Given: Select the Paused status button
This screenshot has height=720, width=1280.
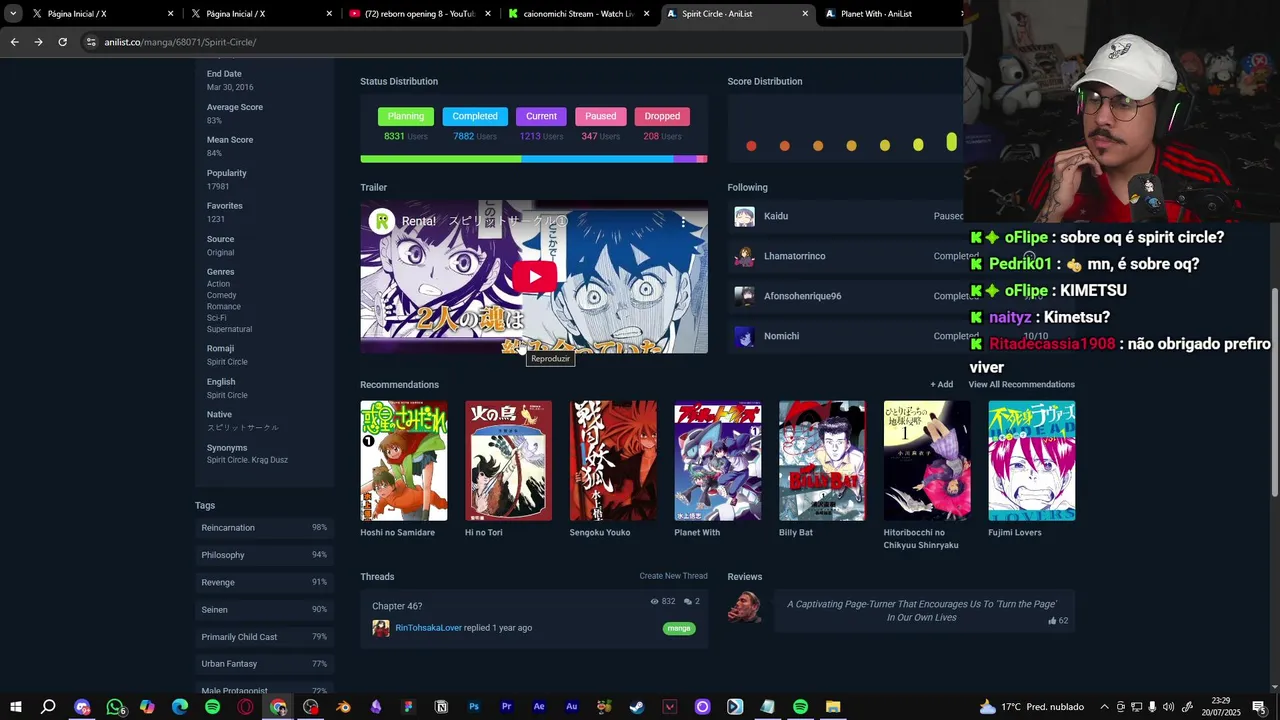Looking at the screenshot, I should [x=600, y=116].
